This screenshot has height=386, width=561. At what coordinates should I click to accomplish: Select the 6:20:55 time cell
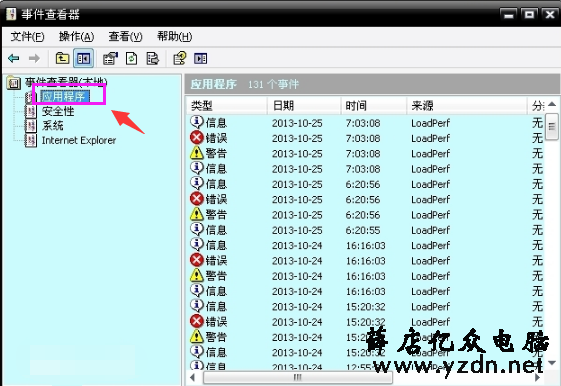point(363,230)
